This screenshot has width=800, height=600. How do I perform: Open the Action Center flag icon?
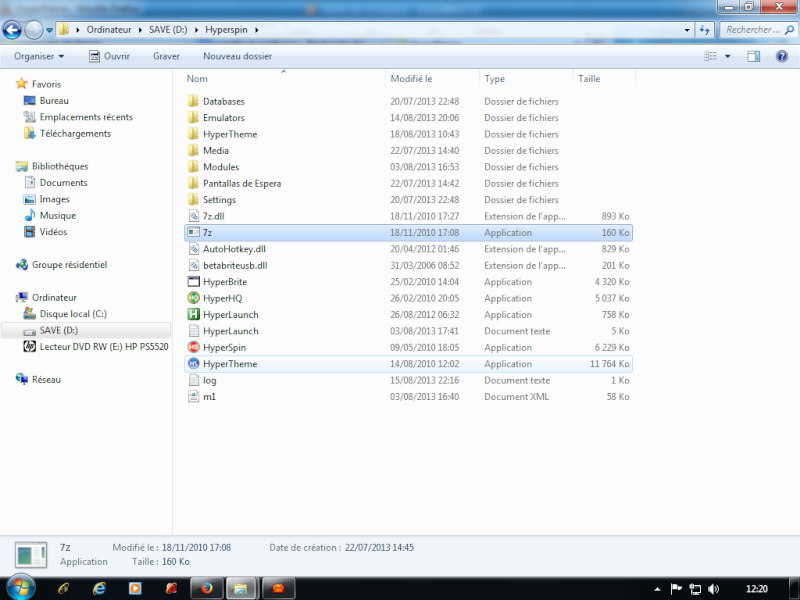tap(676, 589)
